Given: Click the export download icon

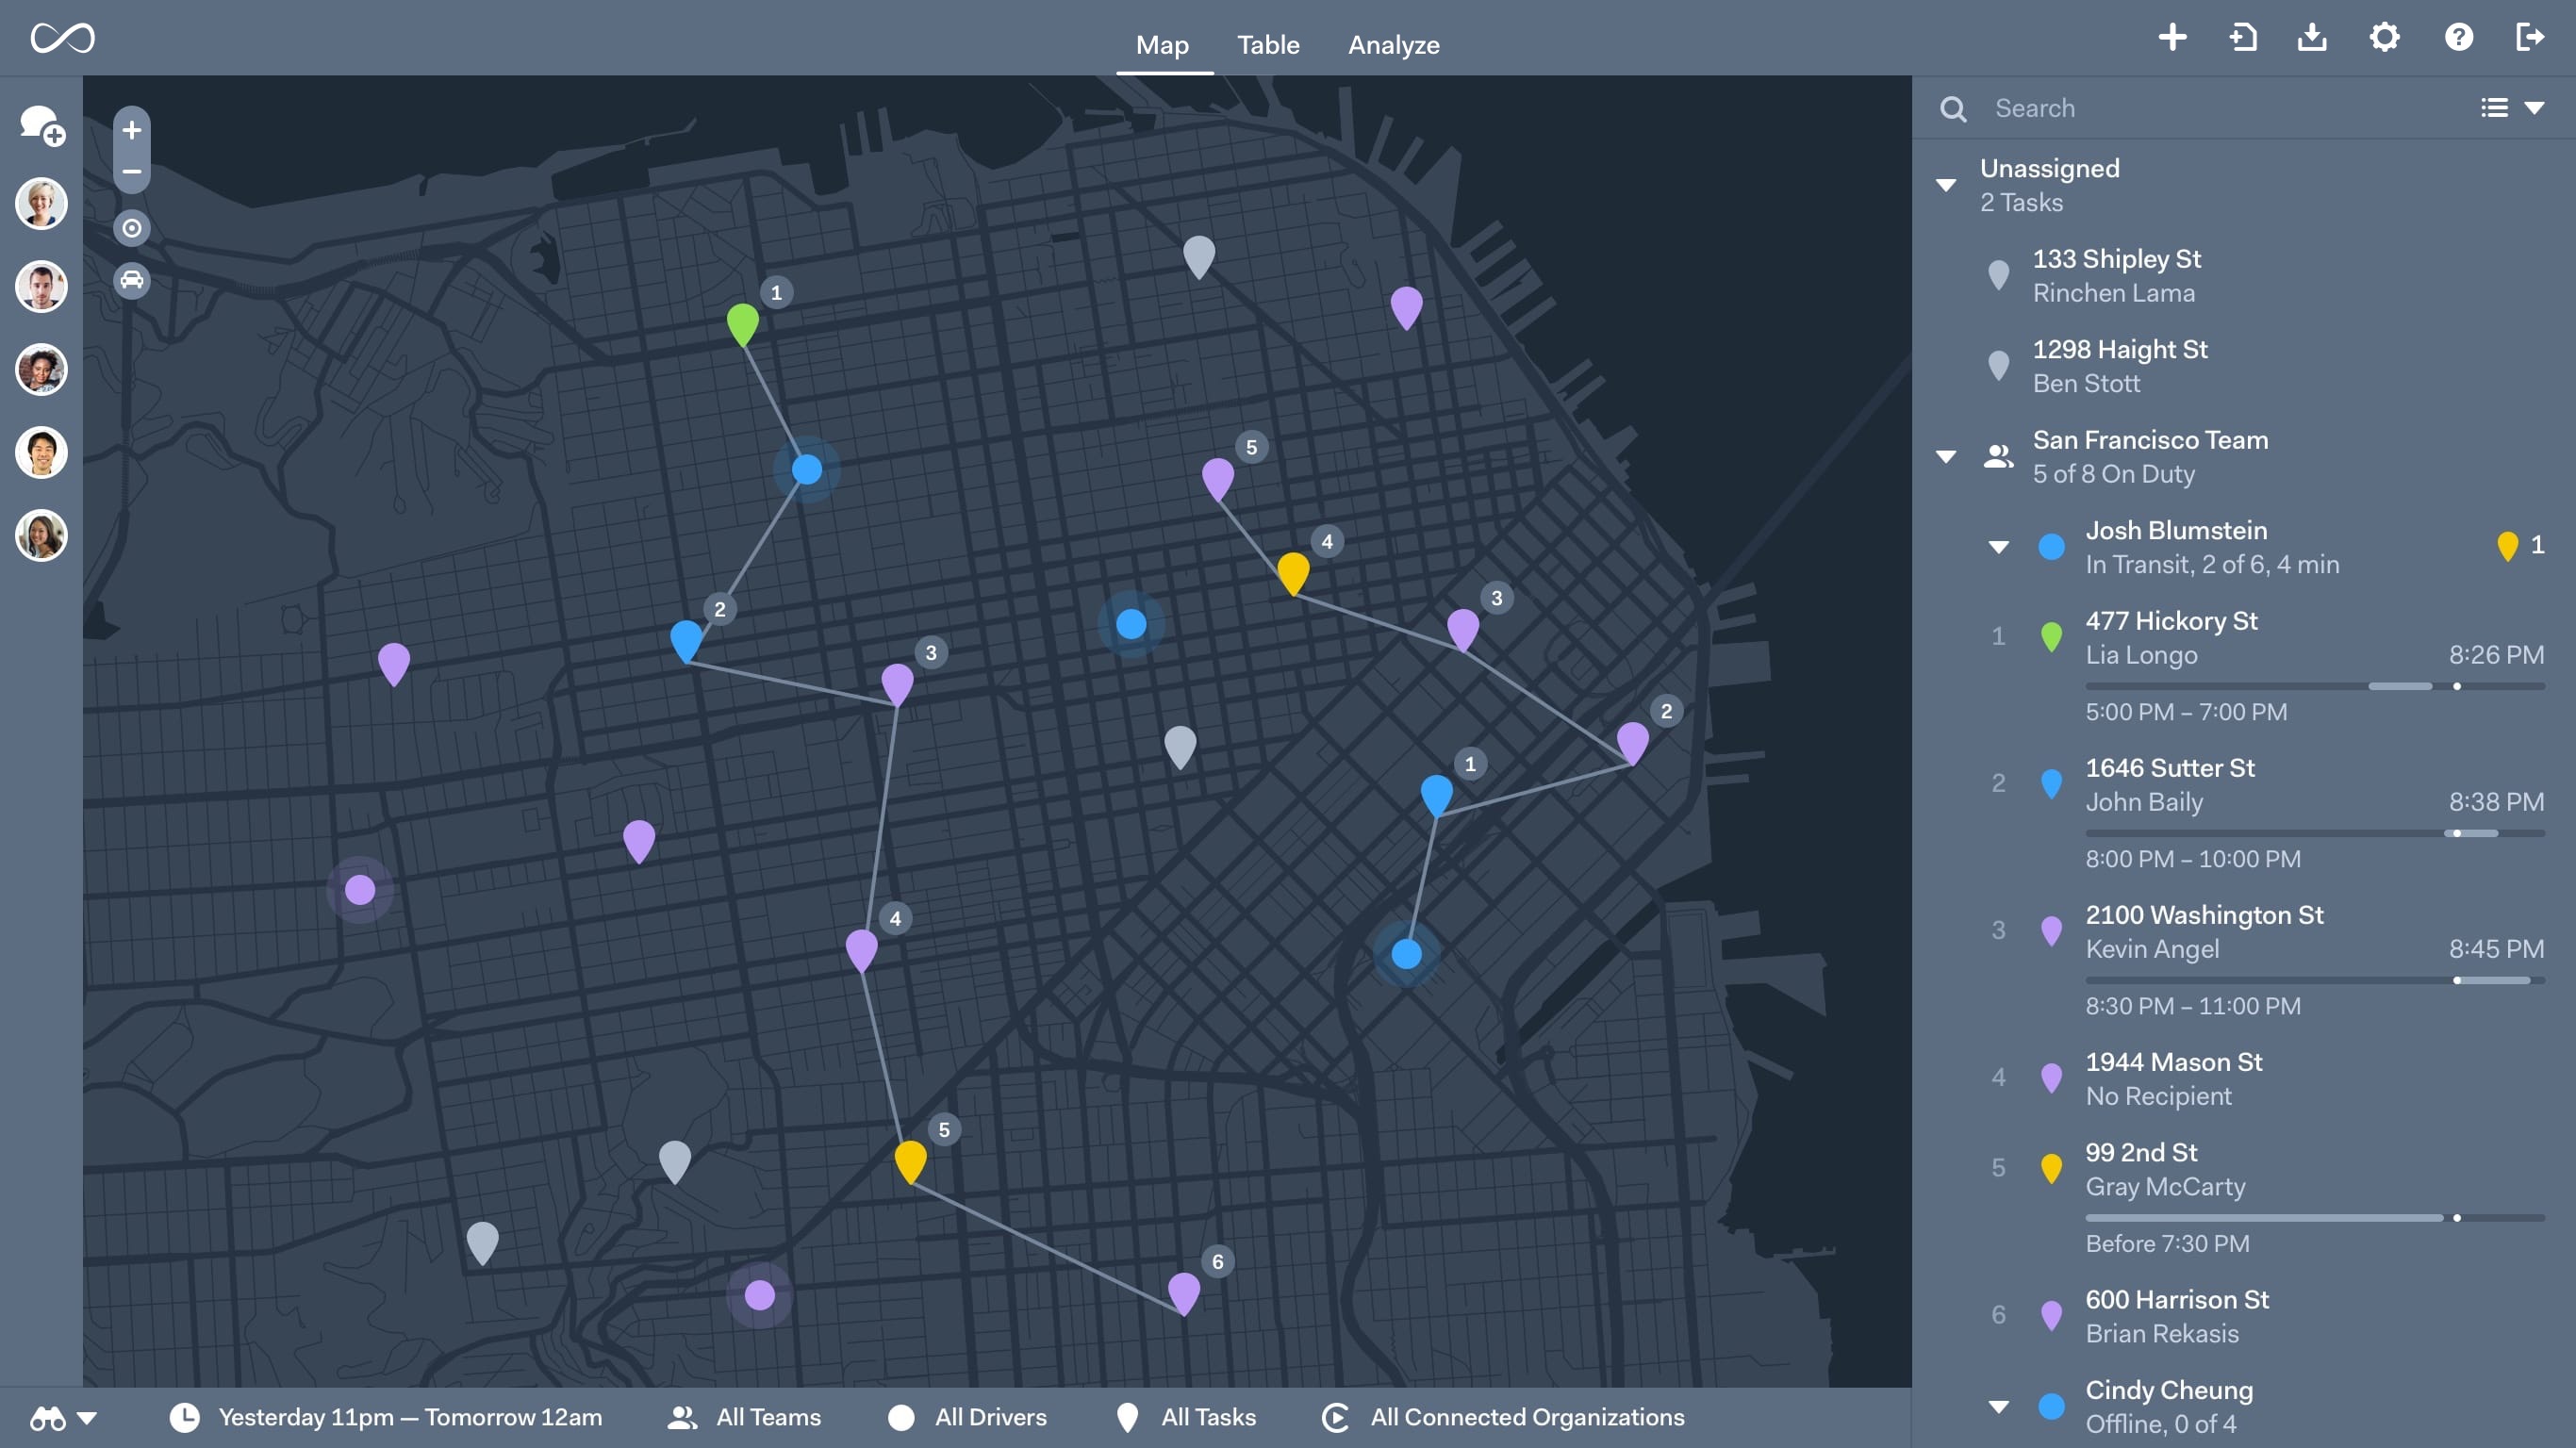Looking at the screenshot, I should (x=2312, y=38).
